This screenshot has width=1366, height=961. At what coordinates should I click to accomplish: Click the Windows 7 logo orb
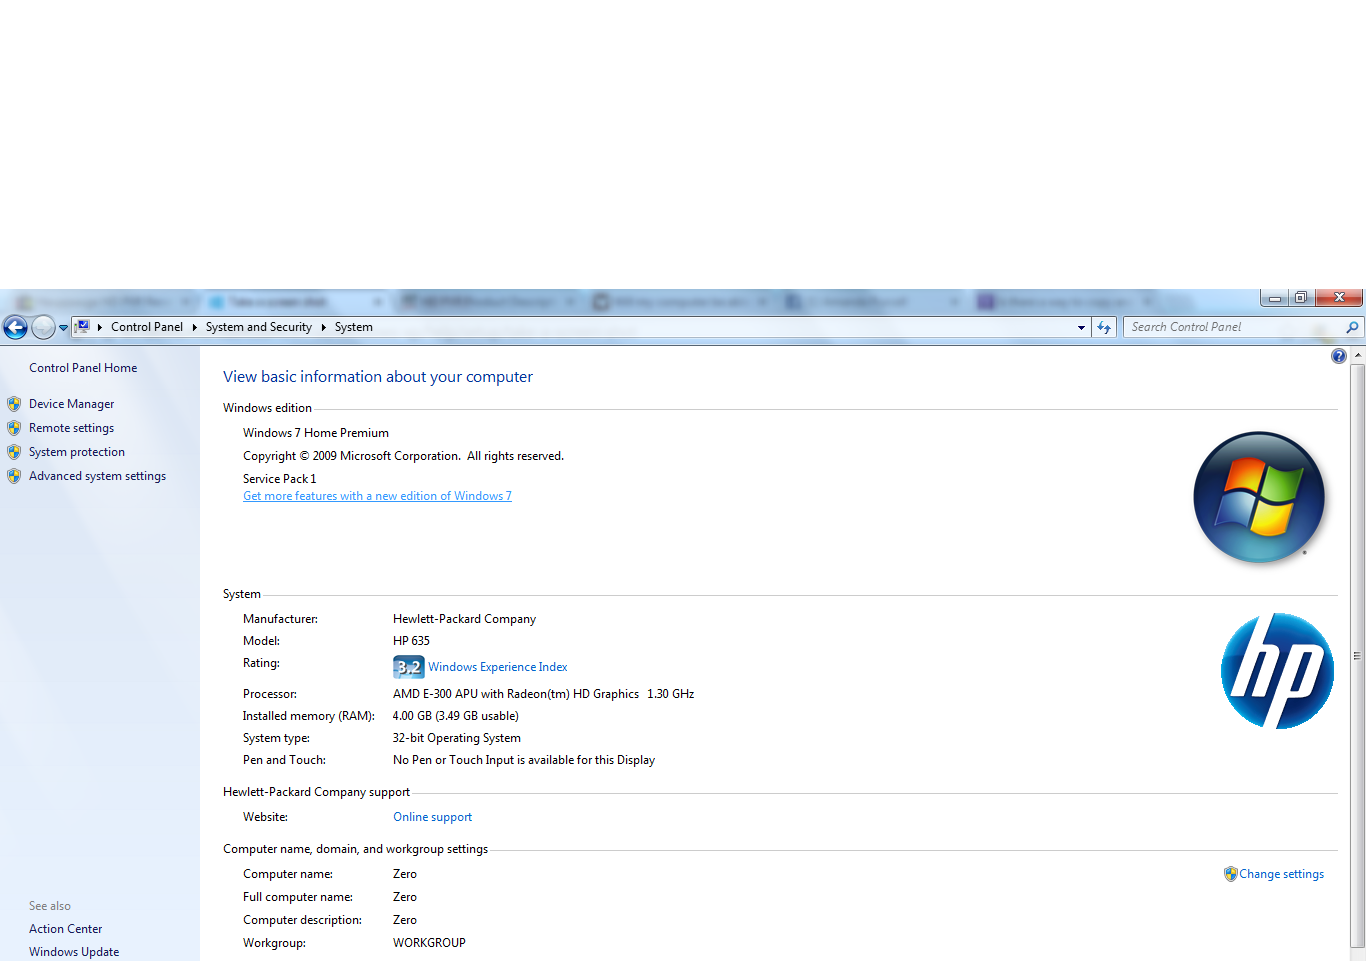1259,497
